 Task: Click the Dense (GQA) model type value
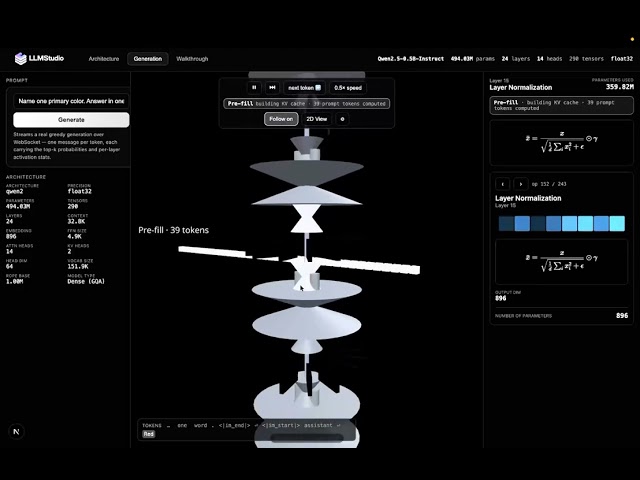click(x=86, y=281)
